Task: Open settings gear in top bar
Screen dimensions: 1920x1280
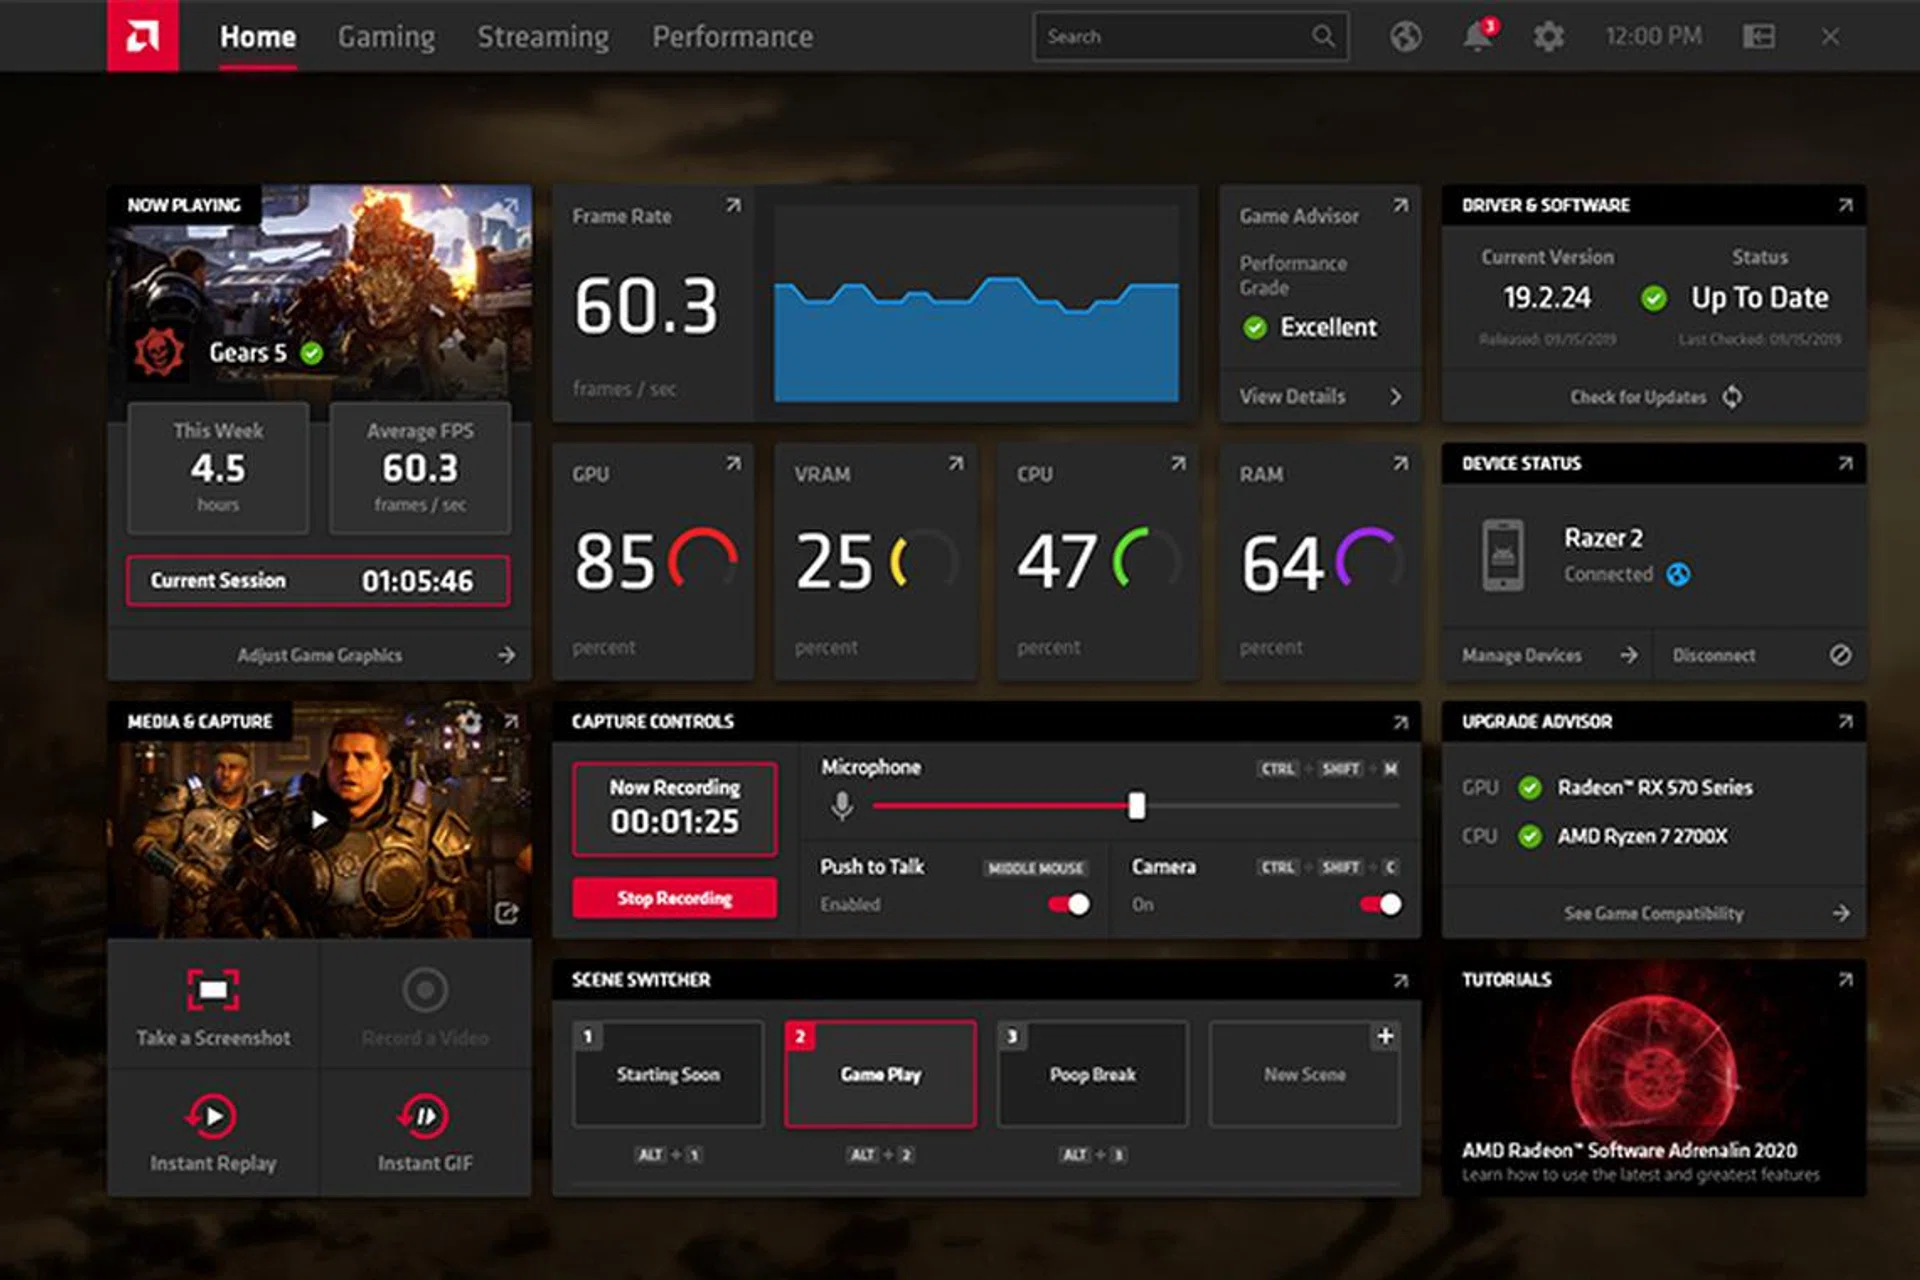Action: pos(1549,37)
